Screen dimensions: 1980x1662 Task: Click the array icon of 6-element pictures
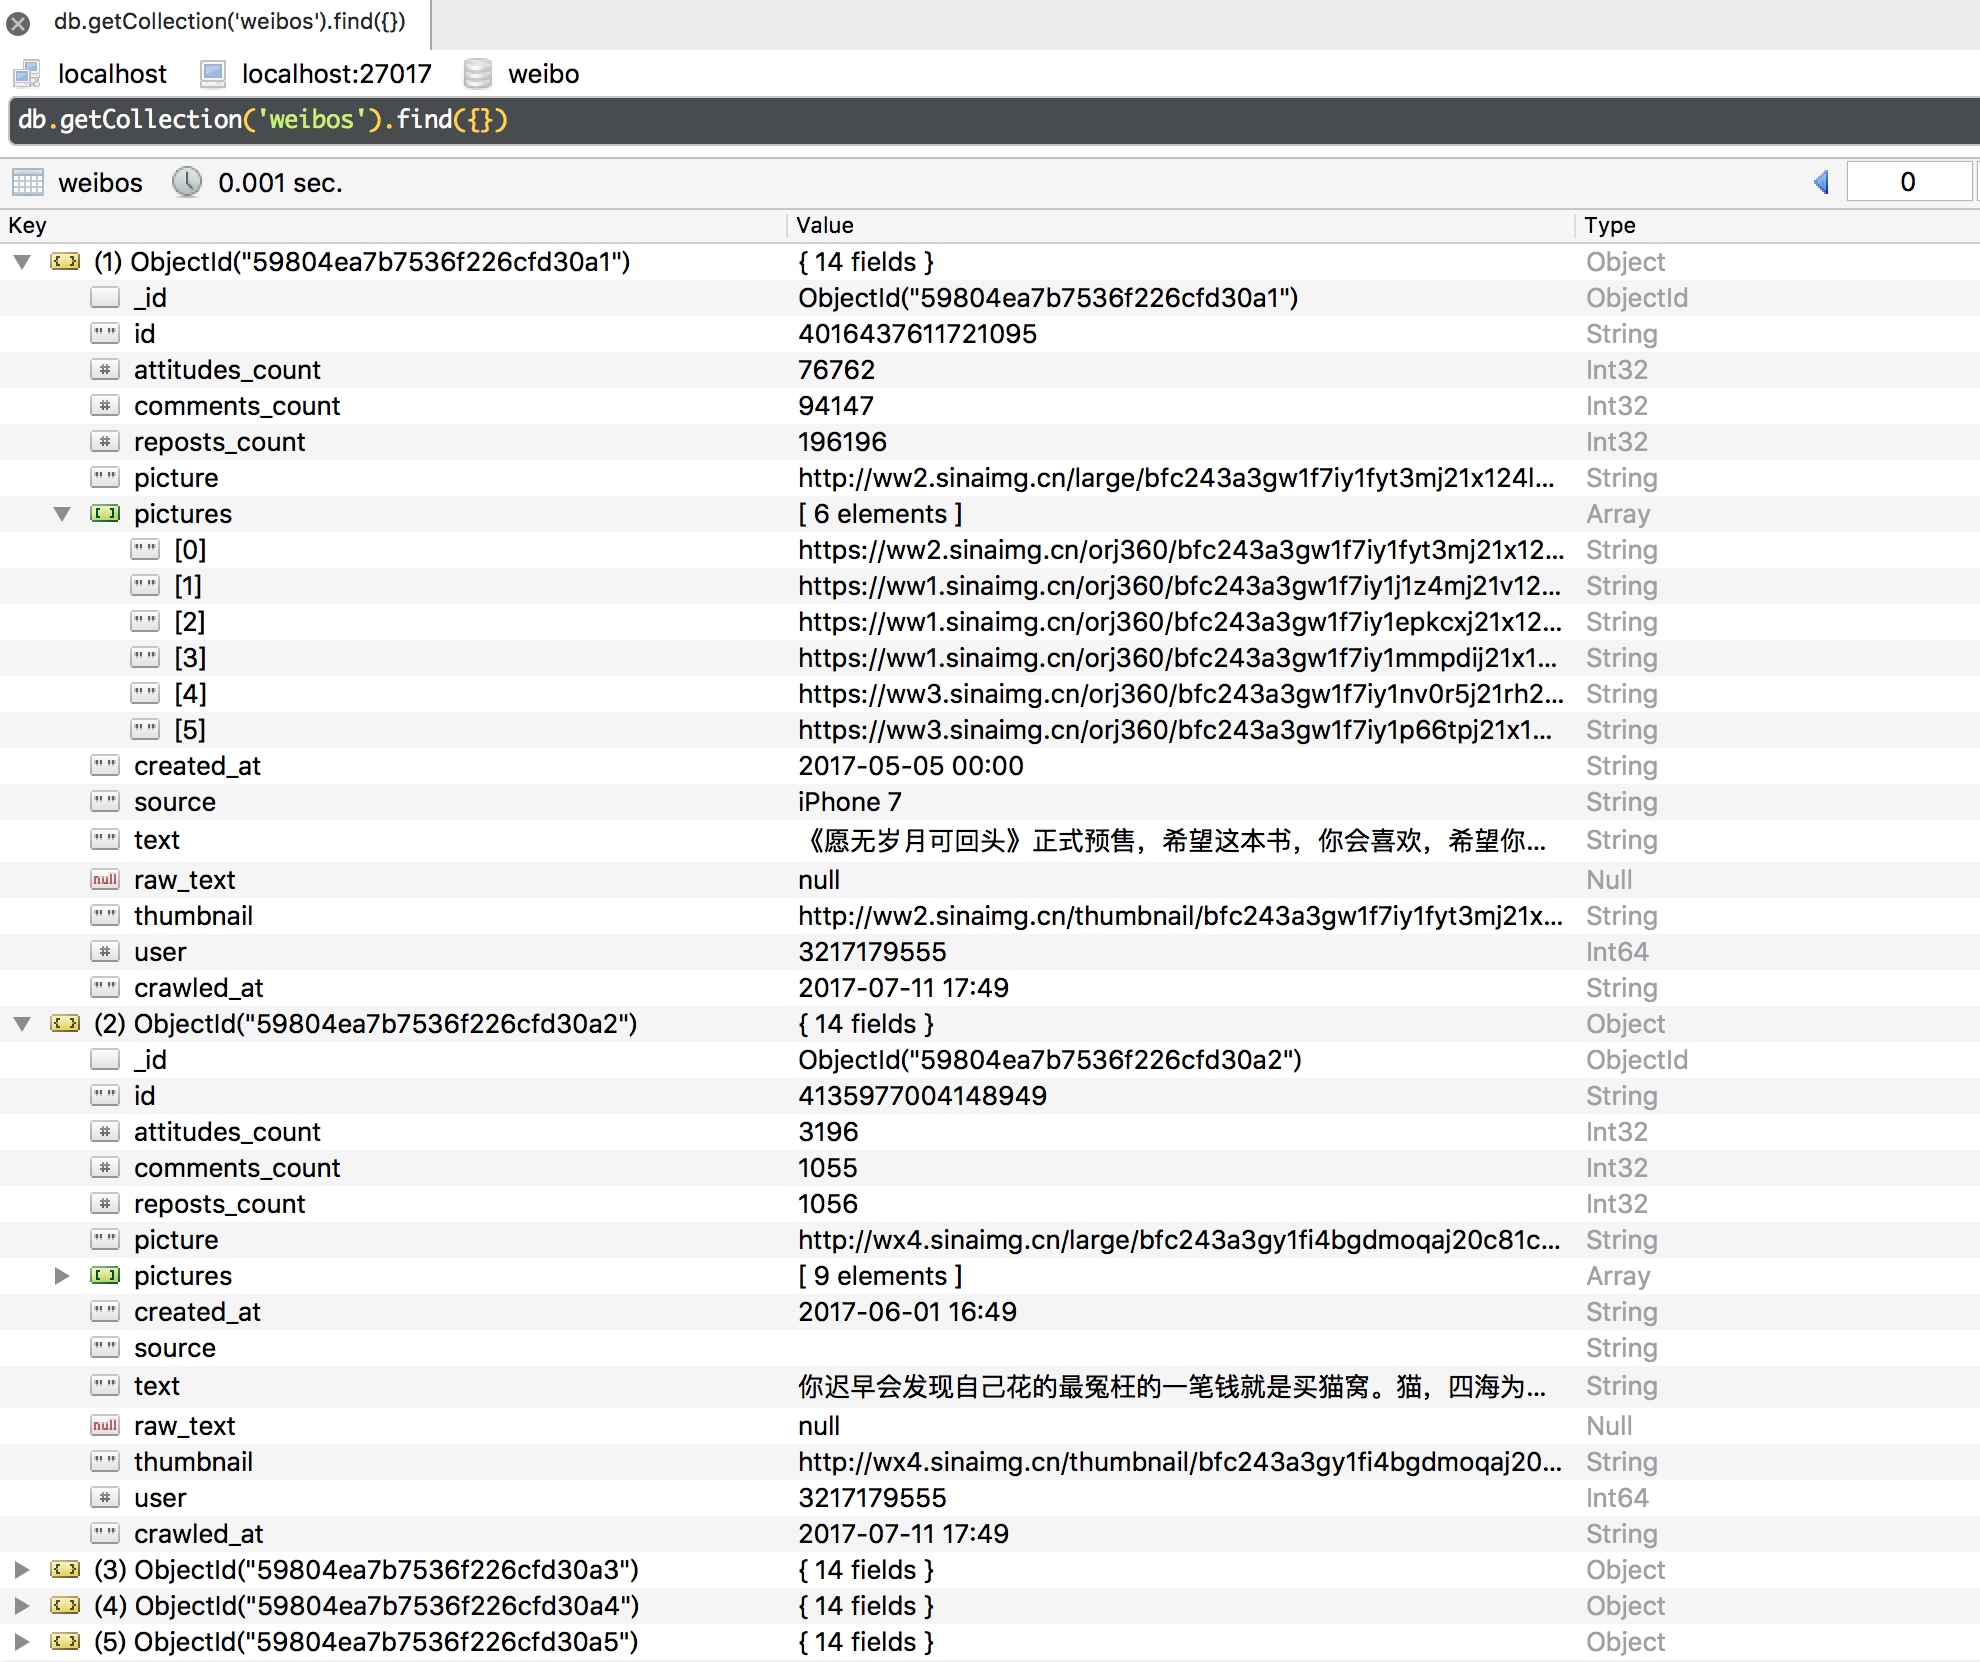[105, 514]
